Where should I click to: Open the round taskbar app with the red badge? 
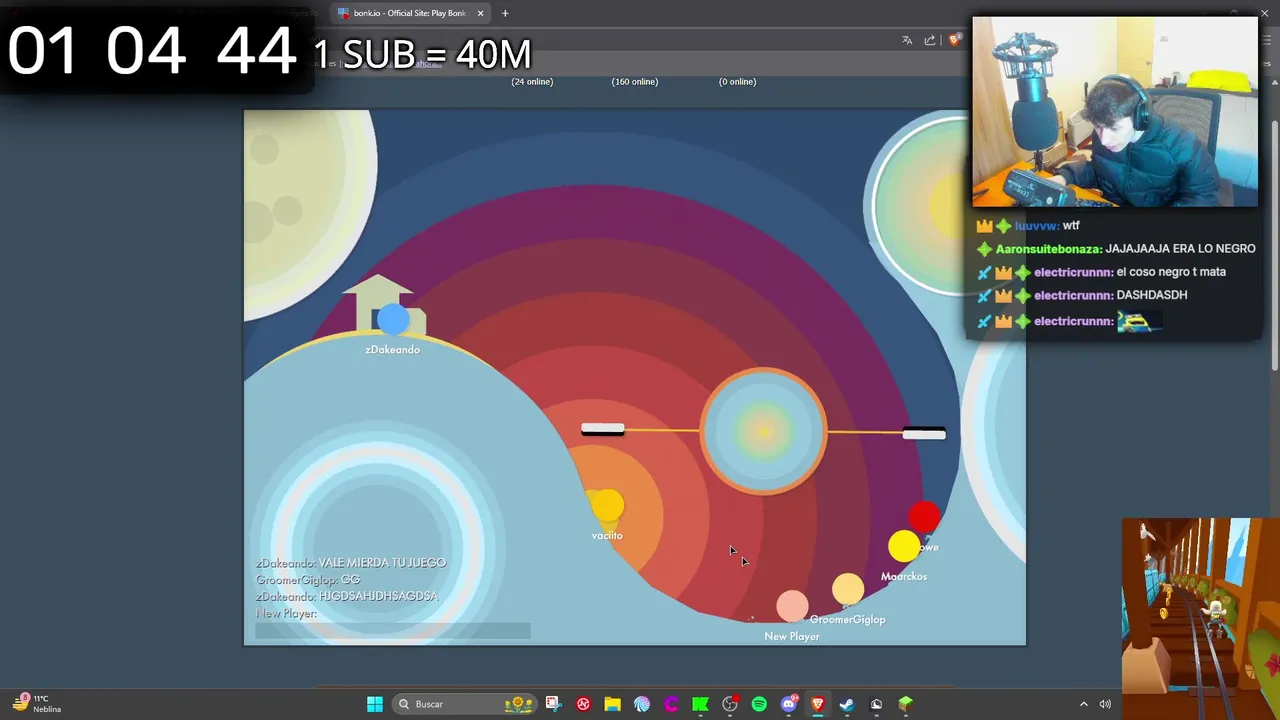[730, 704]
